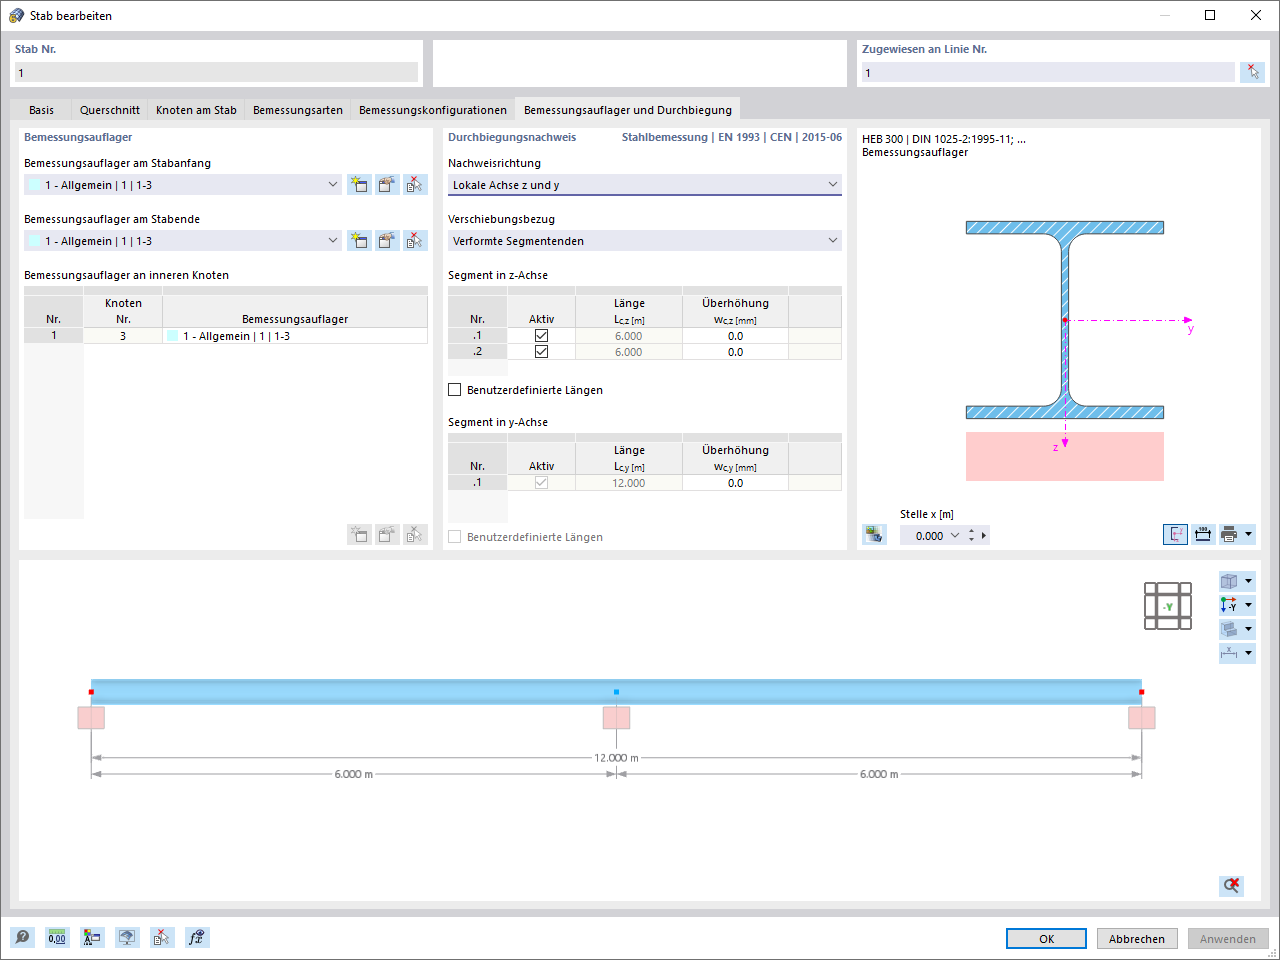Click the decimal places (0.00) settings icon

(57, 937)
